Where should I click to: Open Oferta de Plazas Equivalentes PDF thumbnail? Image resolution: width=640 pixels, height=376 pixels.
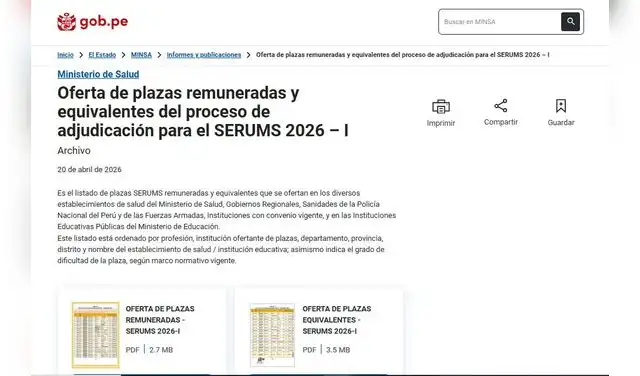point(272,335)
